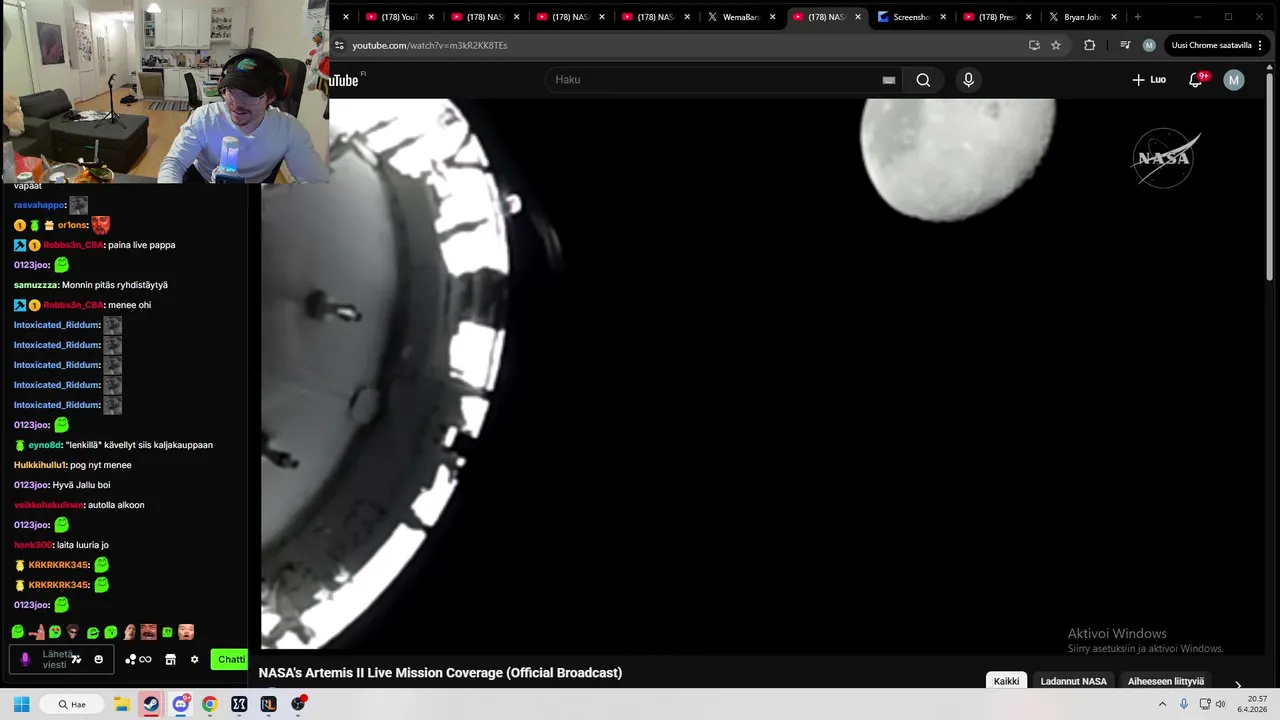
Task: Click username Hulkkihullu1 in chat
Action: [x=40, y=465]
